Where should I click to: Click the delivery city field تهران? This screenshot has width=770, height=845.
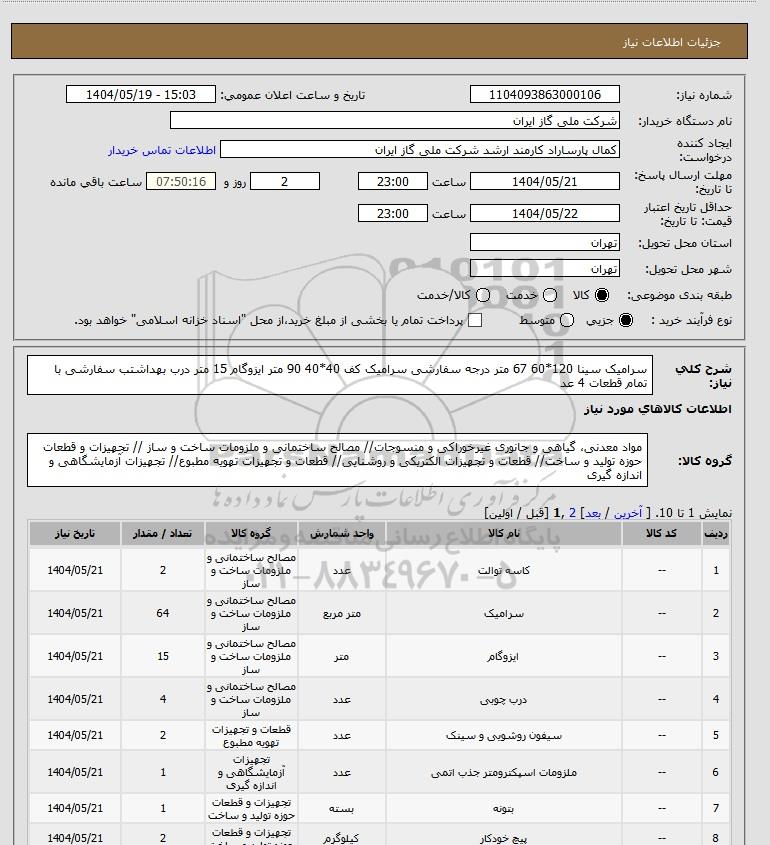coord(545,268)
